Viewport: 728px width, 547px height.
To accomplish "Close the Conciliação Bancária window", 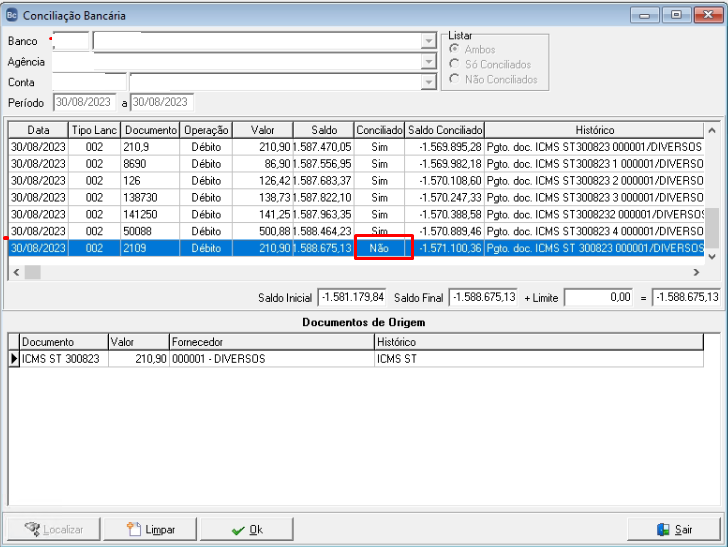I will [708, 15].
